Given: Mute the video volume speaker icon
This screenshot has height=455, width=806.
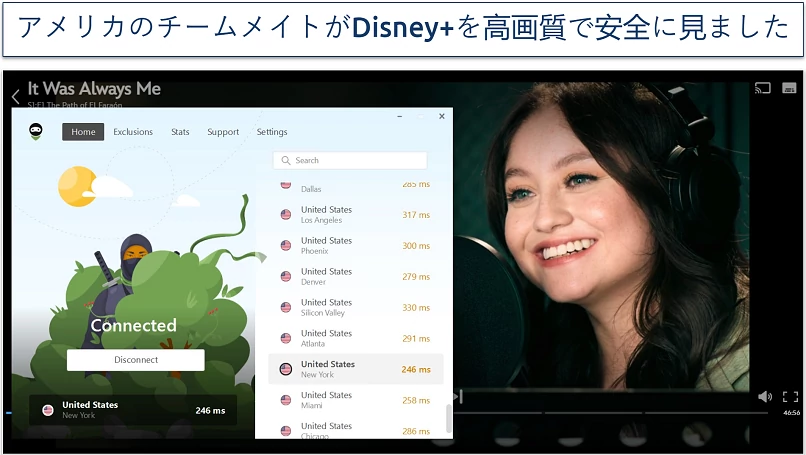Looking at the screenshot, I should (x=765, y=396).
